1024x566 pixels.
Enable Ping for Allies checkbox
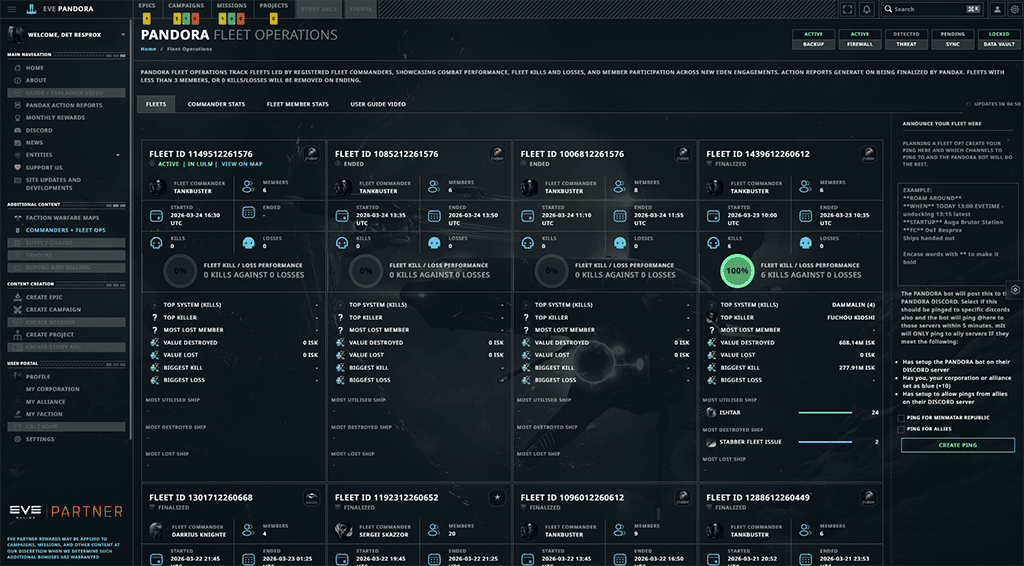[901, 430]
